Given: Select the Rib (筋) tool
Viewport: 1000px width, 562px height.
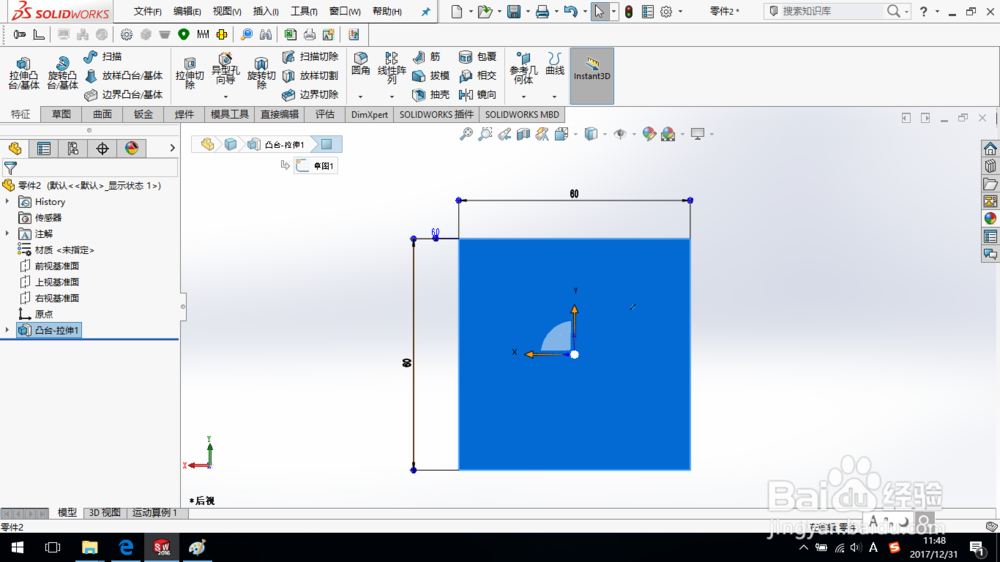Looking at the screenshot, I should pyautogui.click(x=427, y=57).
